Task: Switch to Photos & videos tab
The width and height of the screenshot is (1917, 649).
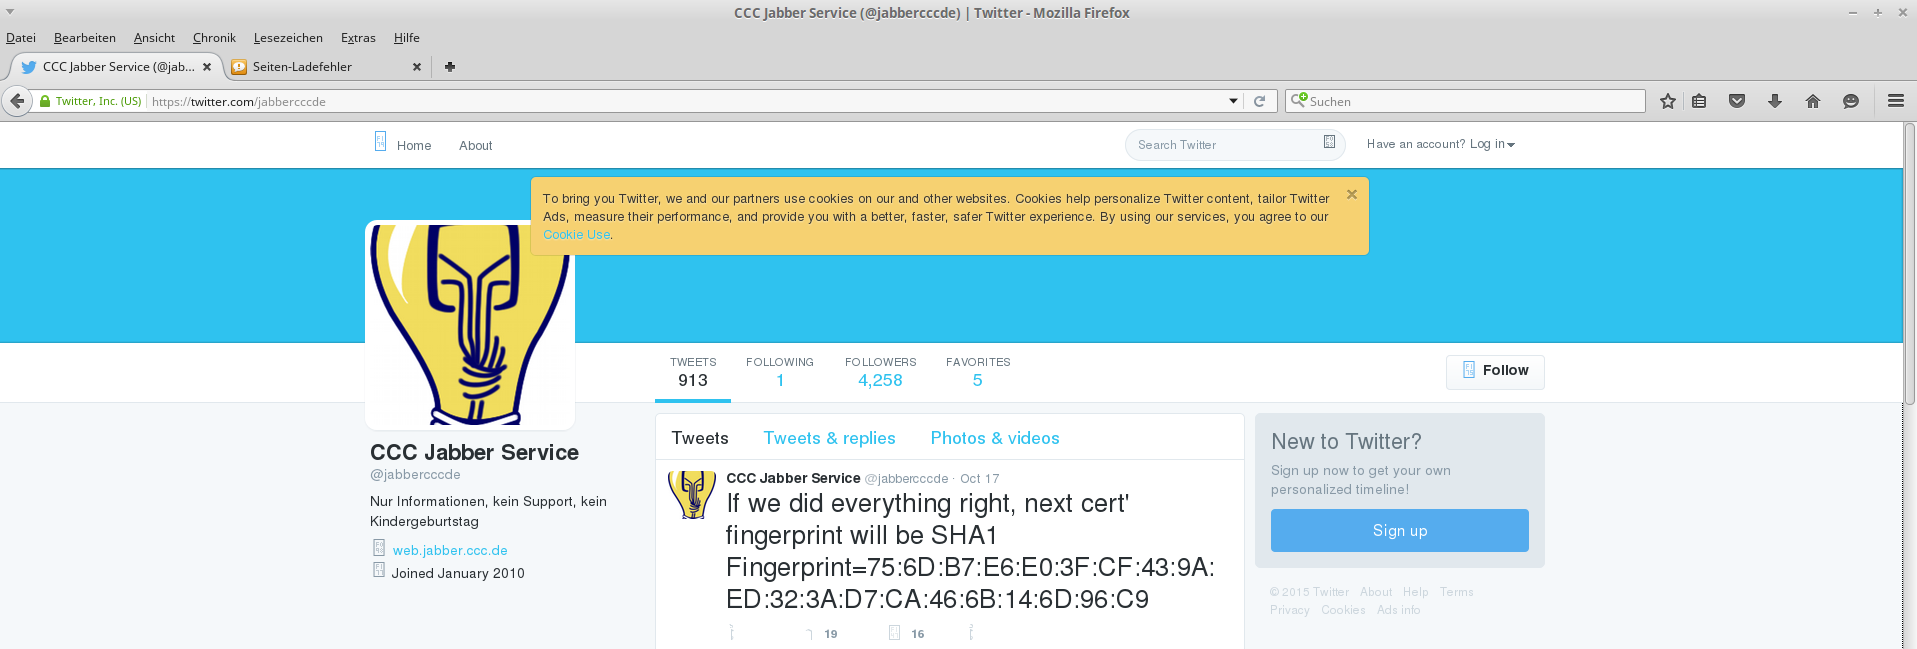Action: pyautogui.click(x=995, y=438)
